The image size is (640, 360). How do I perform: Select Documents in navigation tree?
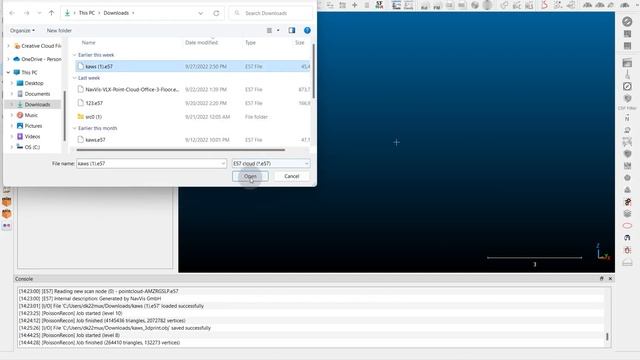click(x=37, y=94)
